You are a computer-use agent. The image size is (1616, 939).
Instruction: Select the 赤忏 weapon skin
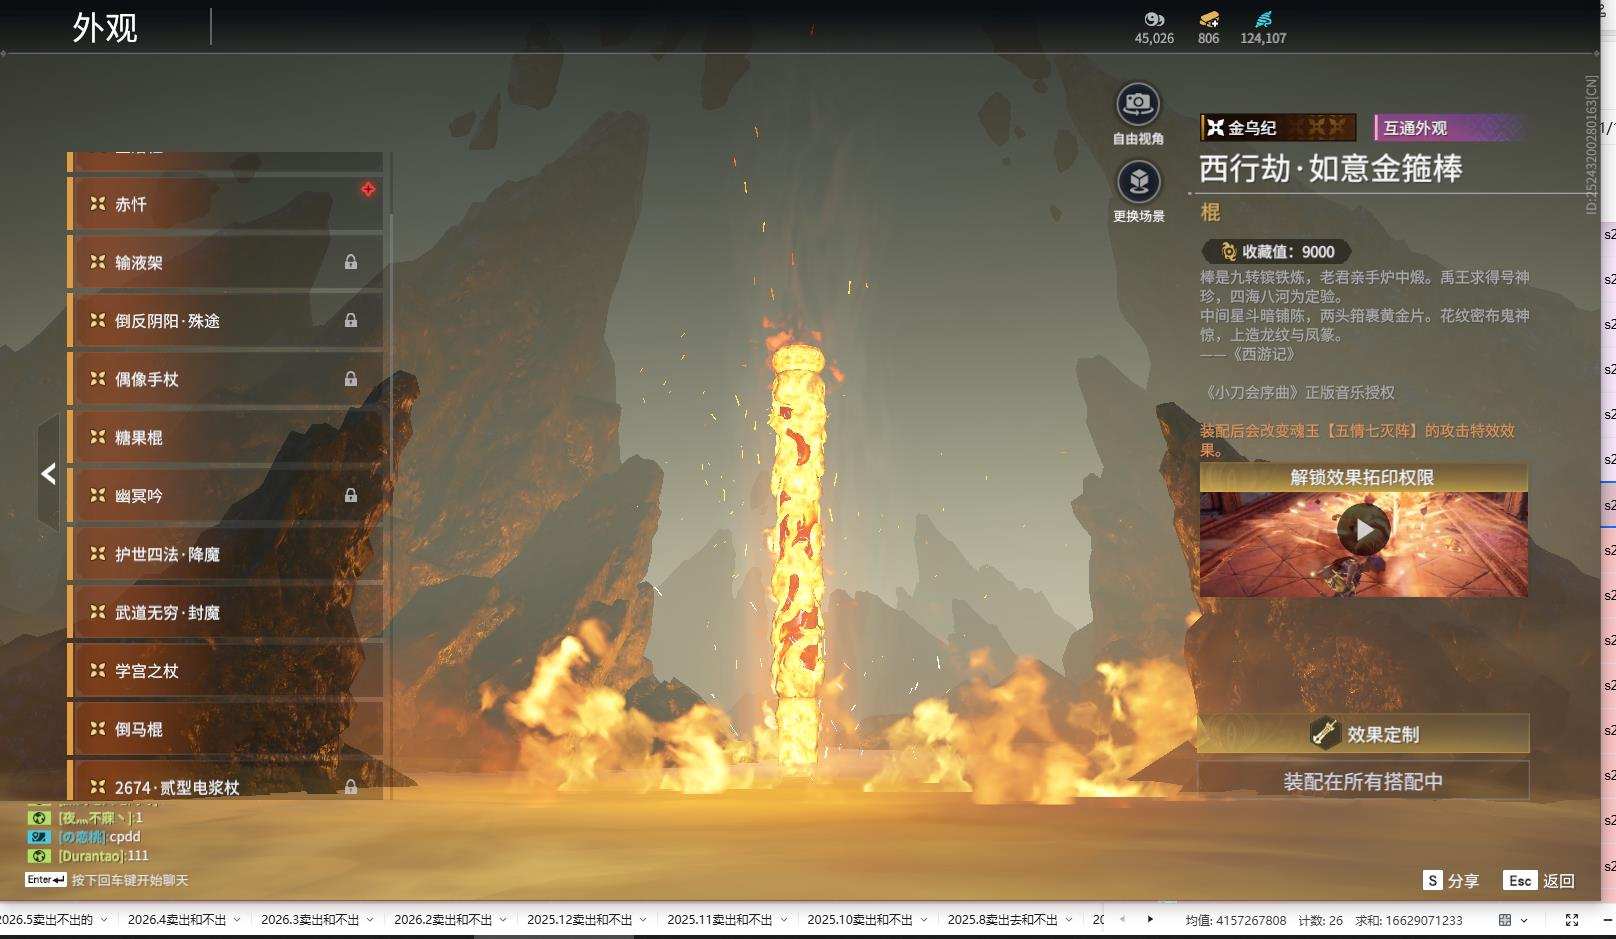pyautogui.click(x=226, y=204)
